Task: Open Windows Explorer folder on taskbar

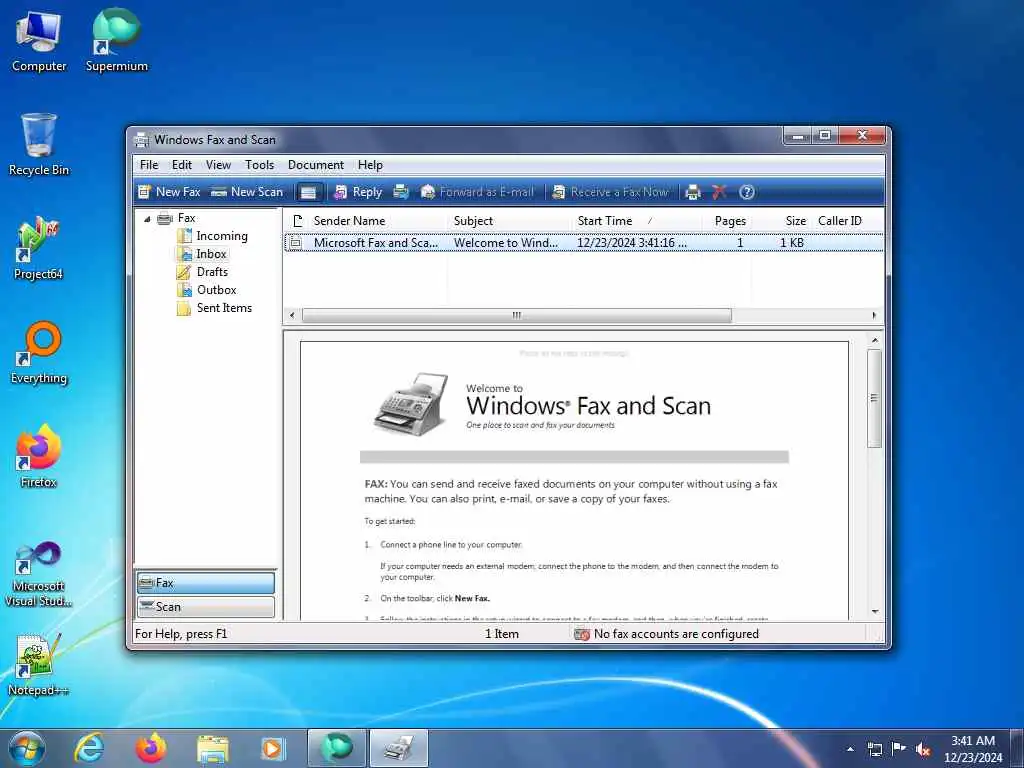Action: click(213, 750)
